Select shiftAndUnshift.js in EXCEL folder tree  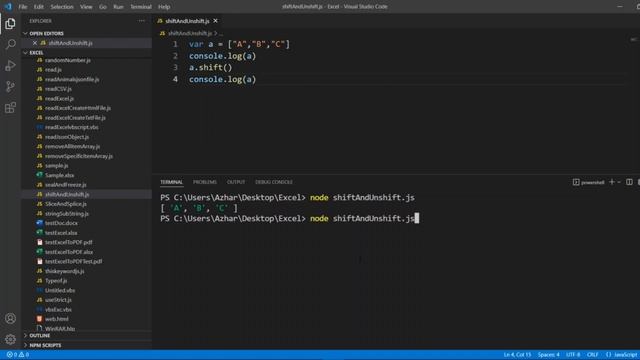(67, 194)
